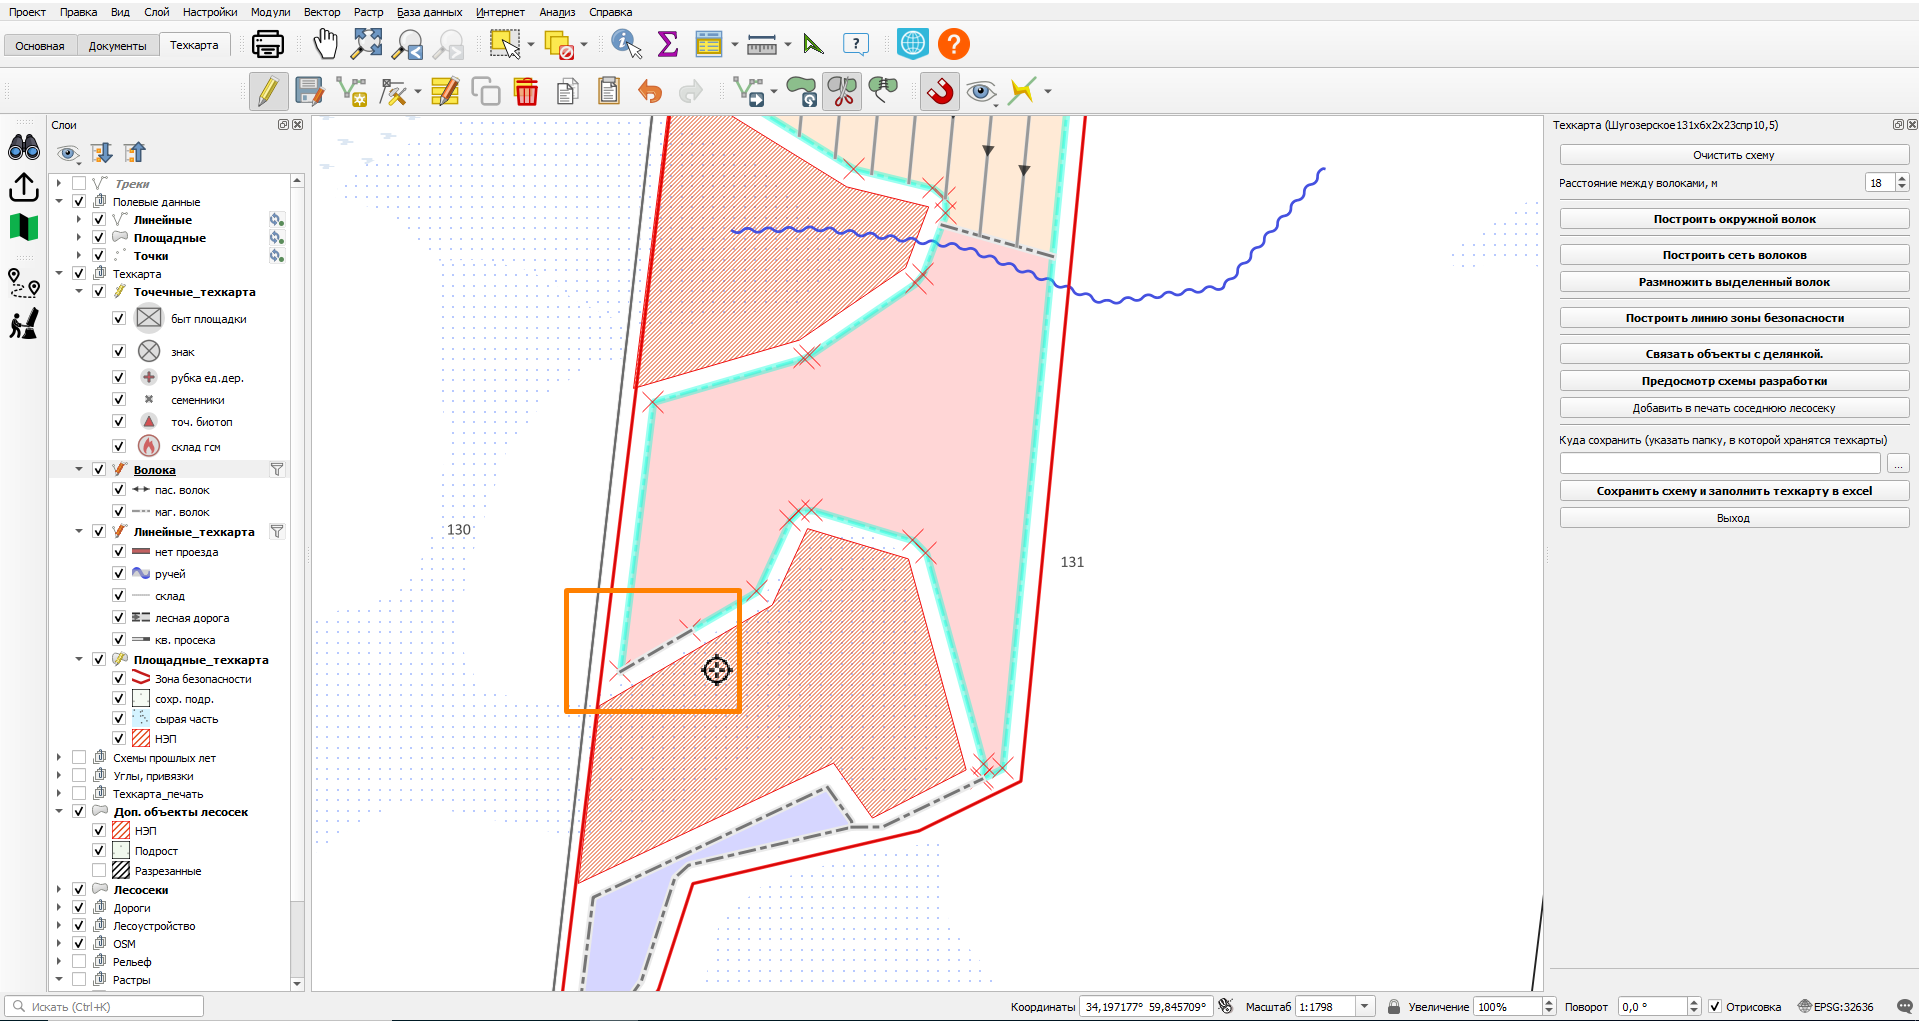Collapse the Полевые данные group
The height and width of the screenshot is (1021, 1919).
tap(59, 202)
